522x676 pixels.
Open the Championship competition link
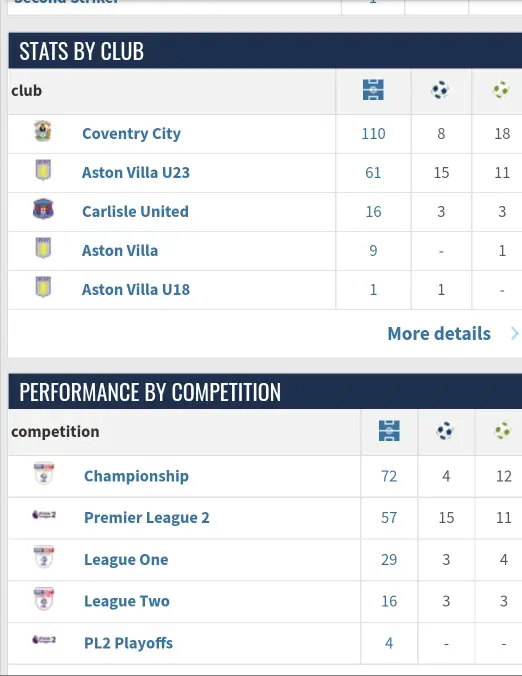(x=136, y=476)
